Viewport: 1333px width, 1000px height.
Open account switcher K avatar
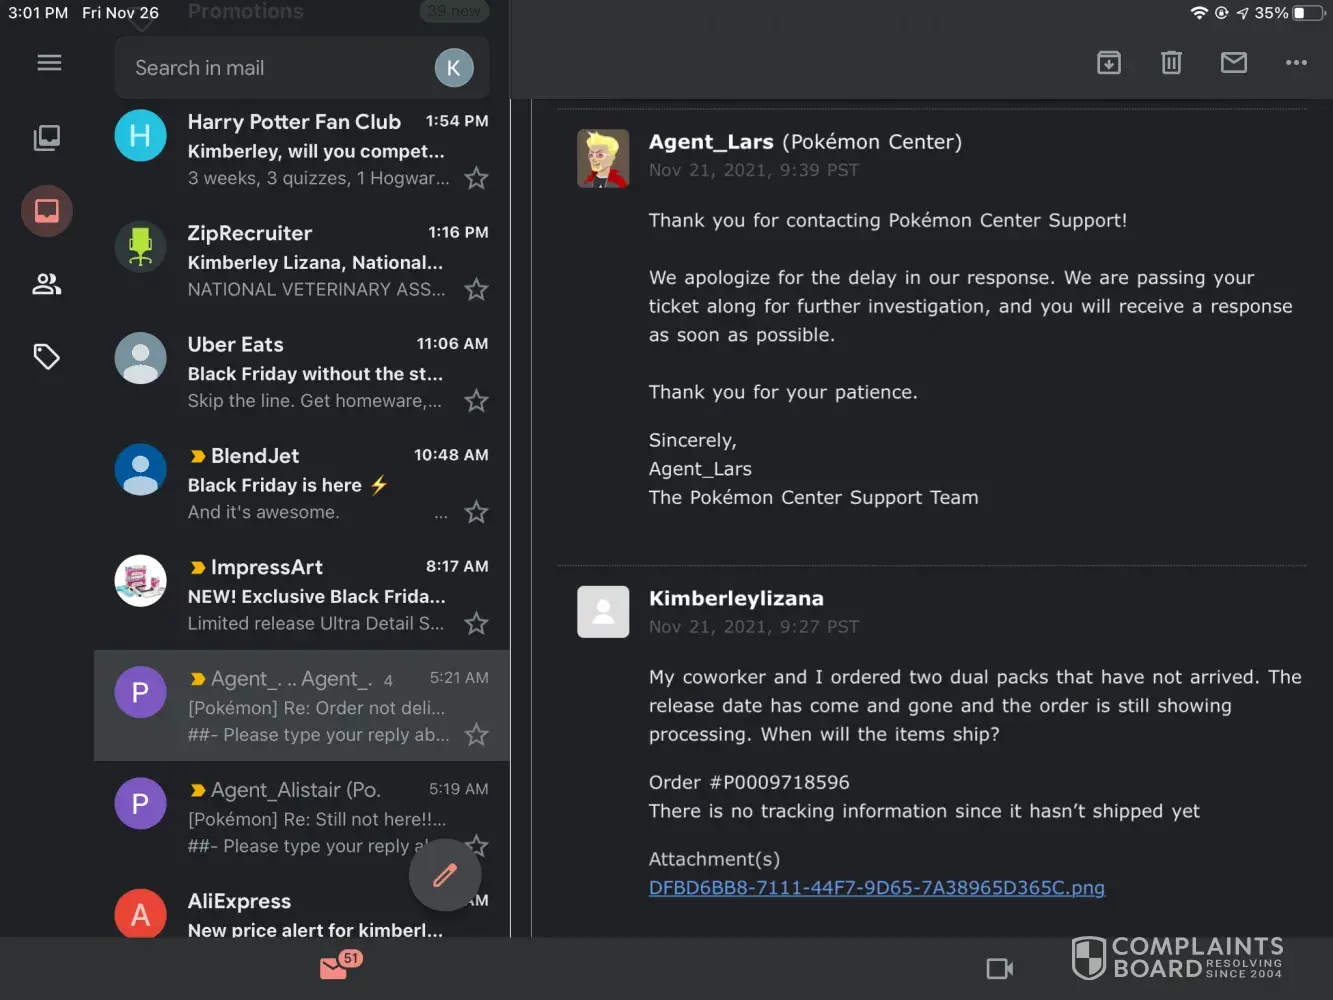453,68
